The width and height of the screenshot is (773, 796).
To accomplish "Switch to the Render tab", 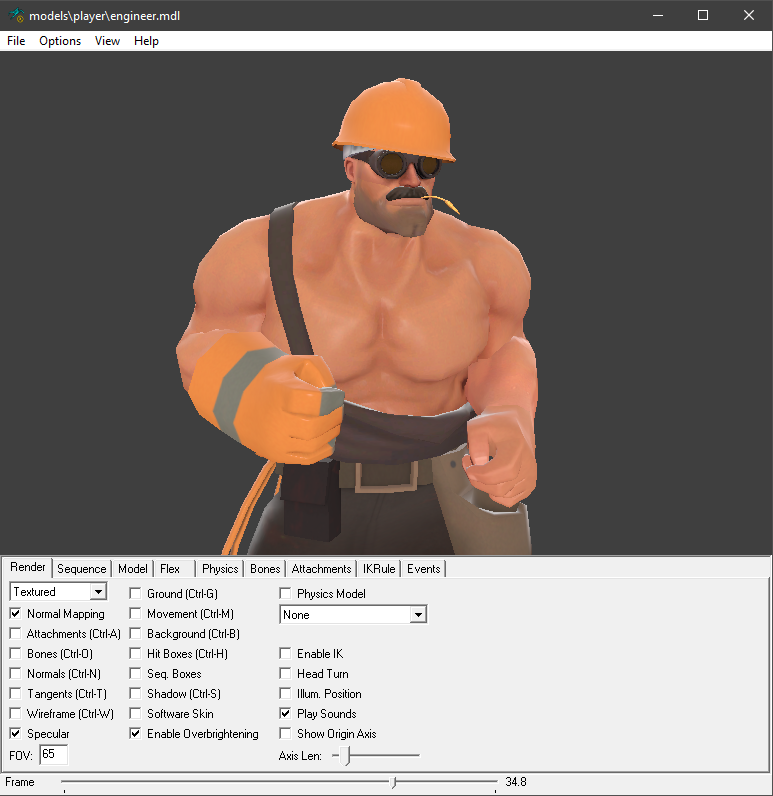I will [28, 567].
